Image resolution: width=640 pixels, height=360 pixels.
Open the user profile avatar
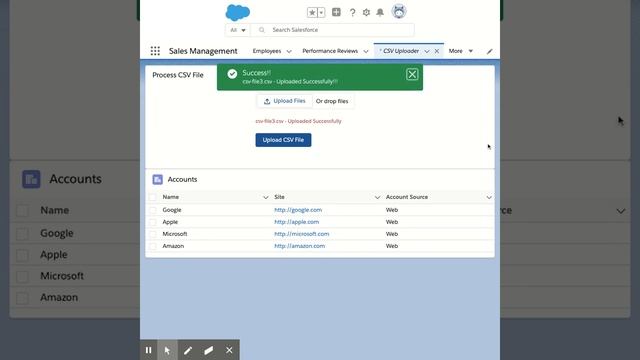point(399,11)
